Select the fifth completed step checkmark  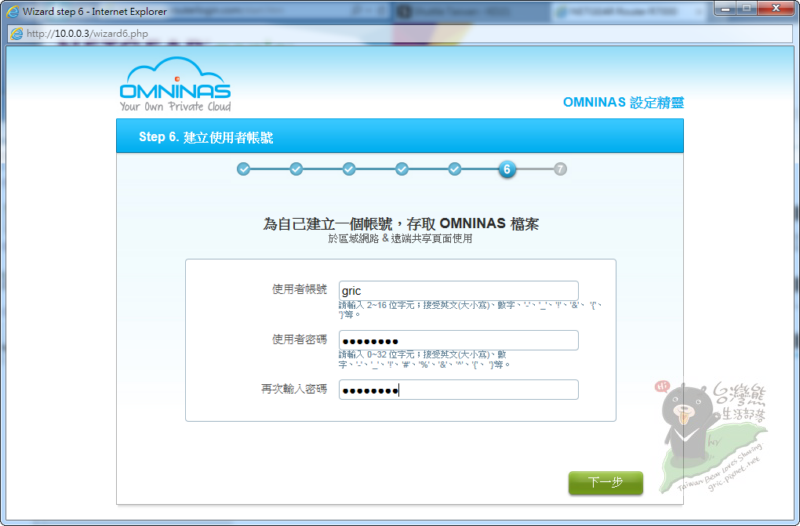[x=455, y=169]
